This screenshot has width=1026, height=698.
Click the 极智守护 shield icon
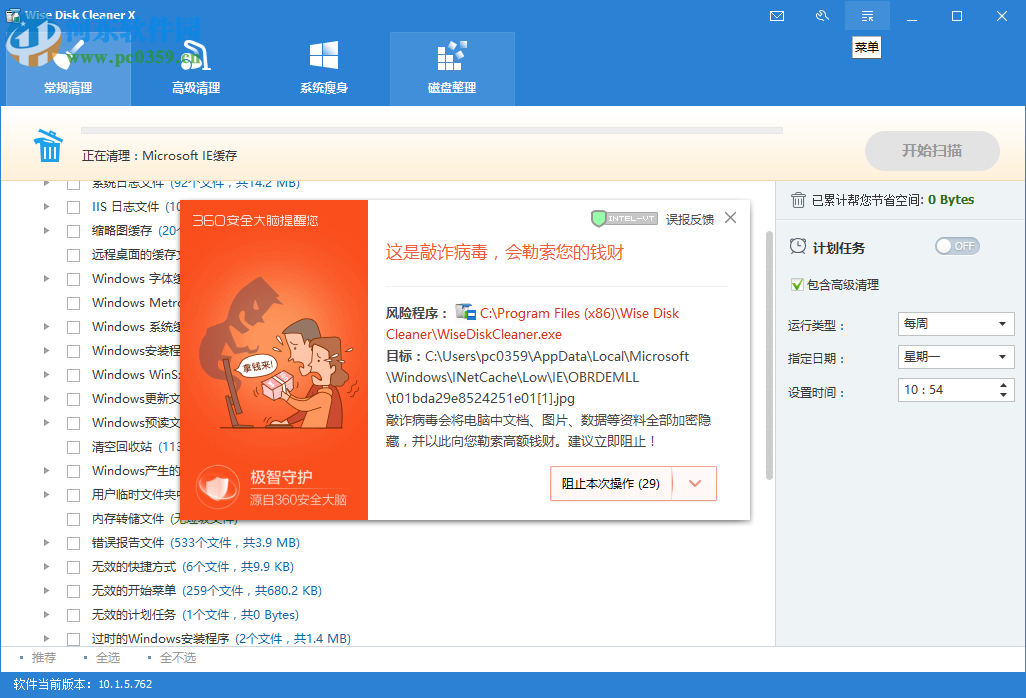[219, 487]
